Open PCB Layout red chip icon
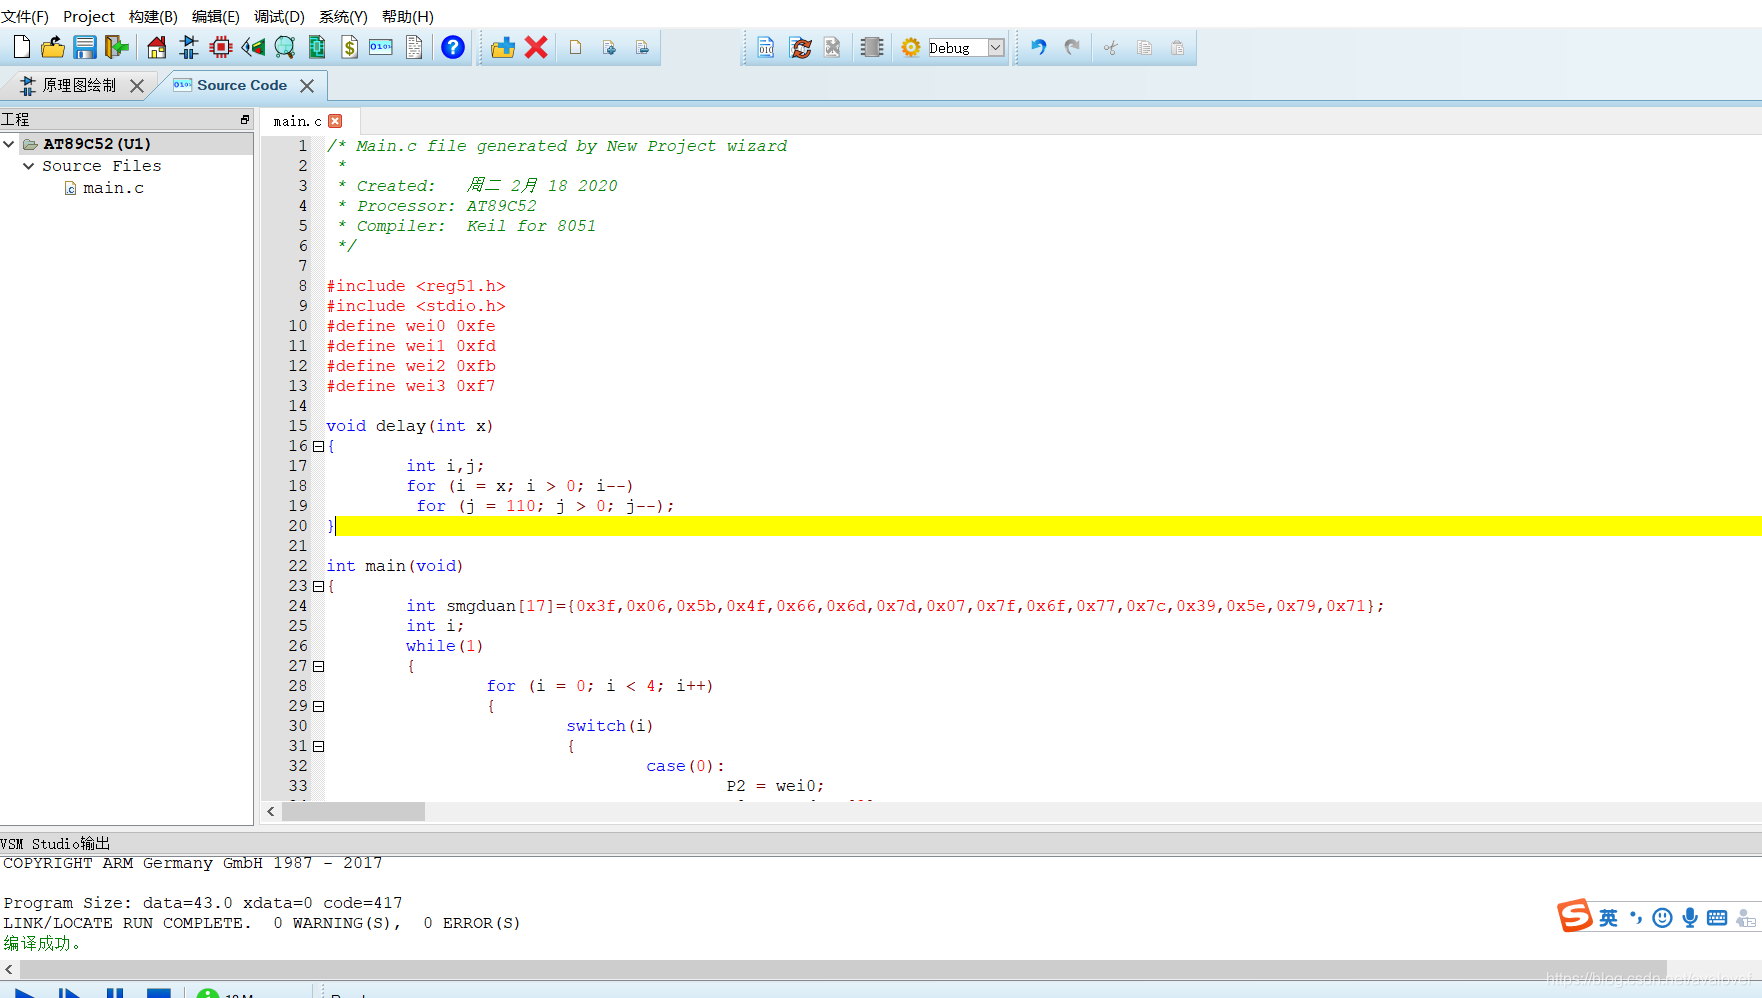This screenshot has height=998, width=1762. pyautogui.click(x=221, y=47)
